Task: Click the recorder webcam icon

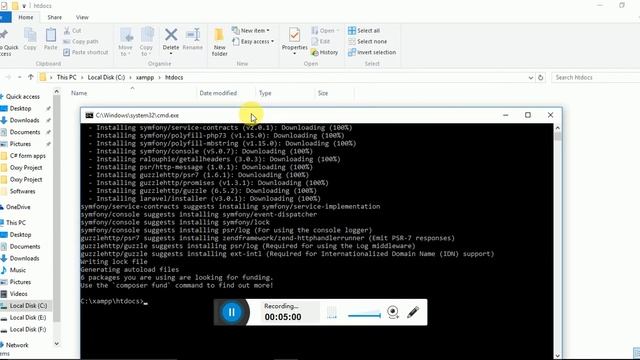Action: click(393, 312)
